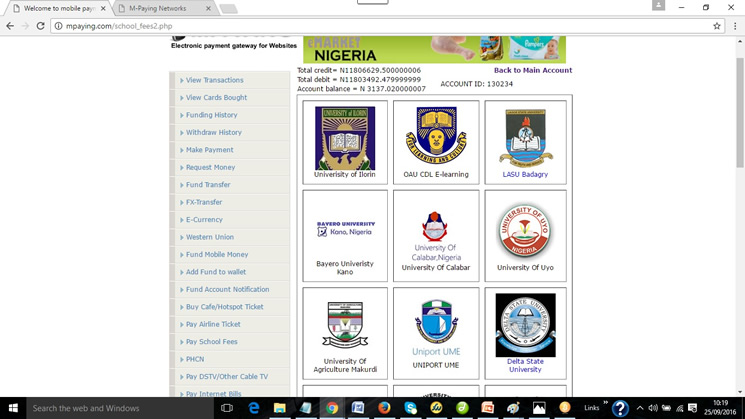Open the volume control in tray

(653, 408)
